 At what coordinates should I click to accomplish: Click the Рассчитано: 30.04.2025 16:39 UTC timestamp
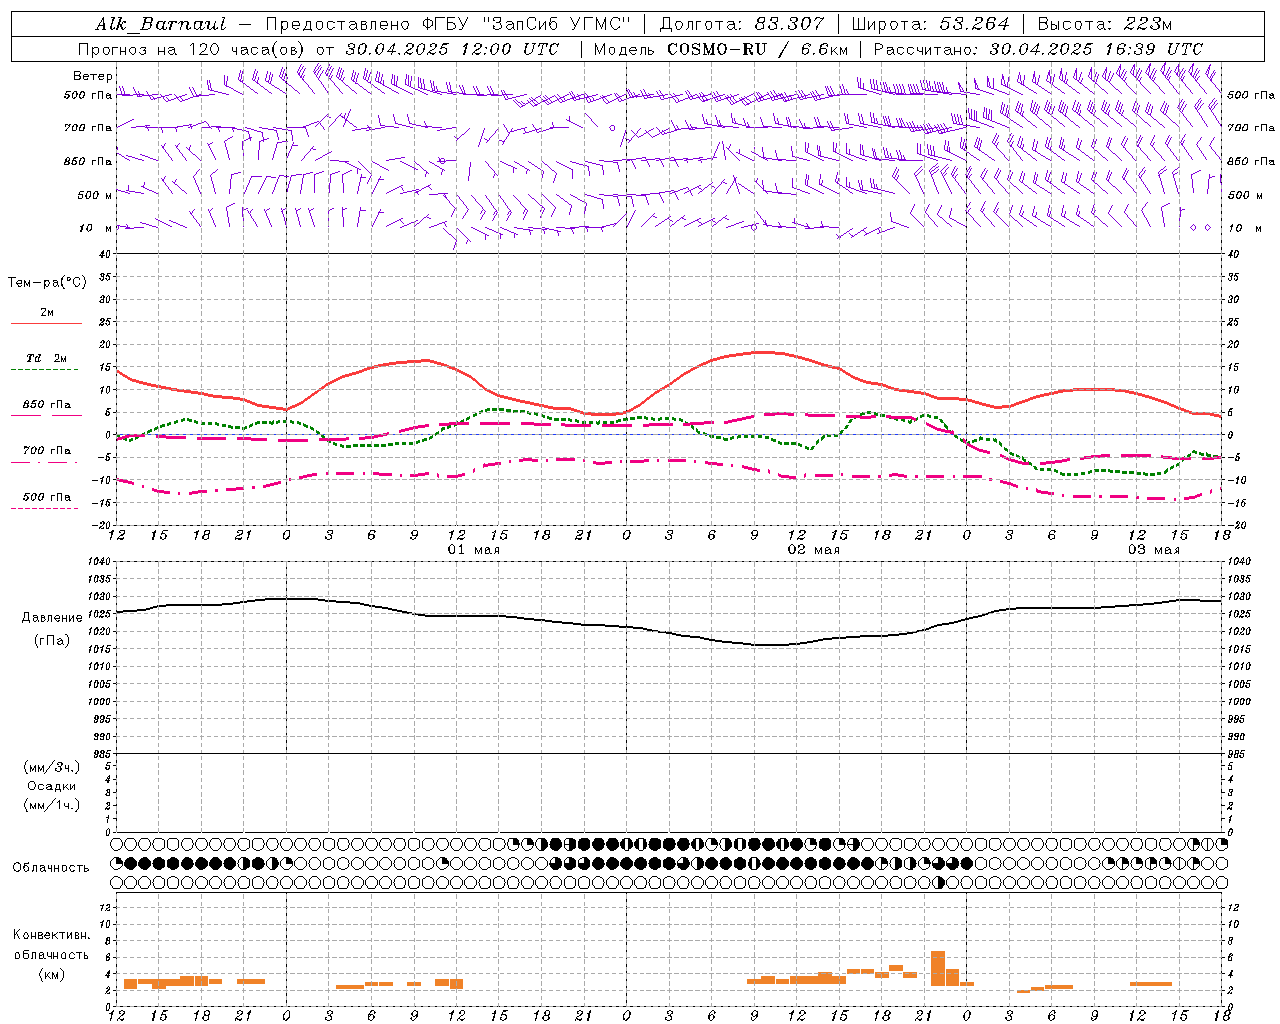[1038, 49]
